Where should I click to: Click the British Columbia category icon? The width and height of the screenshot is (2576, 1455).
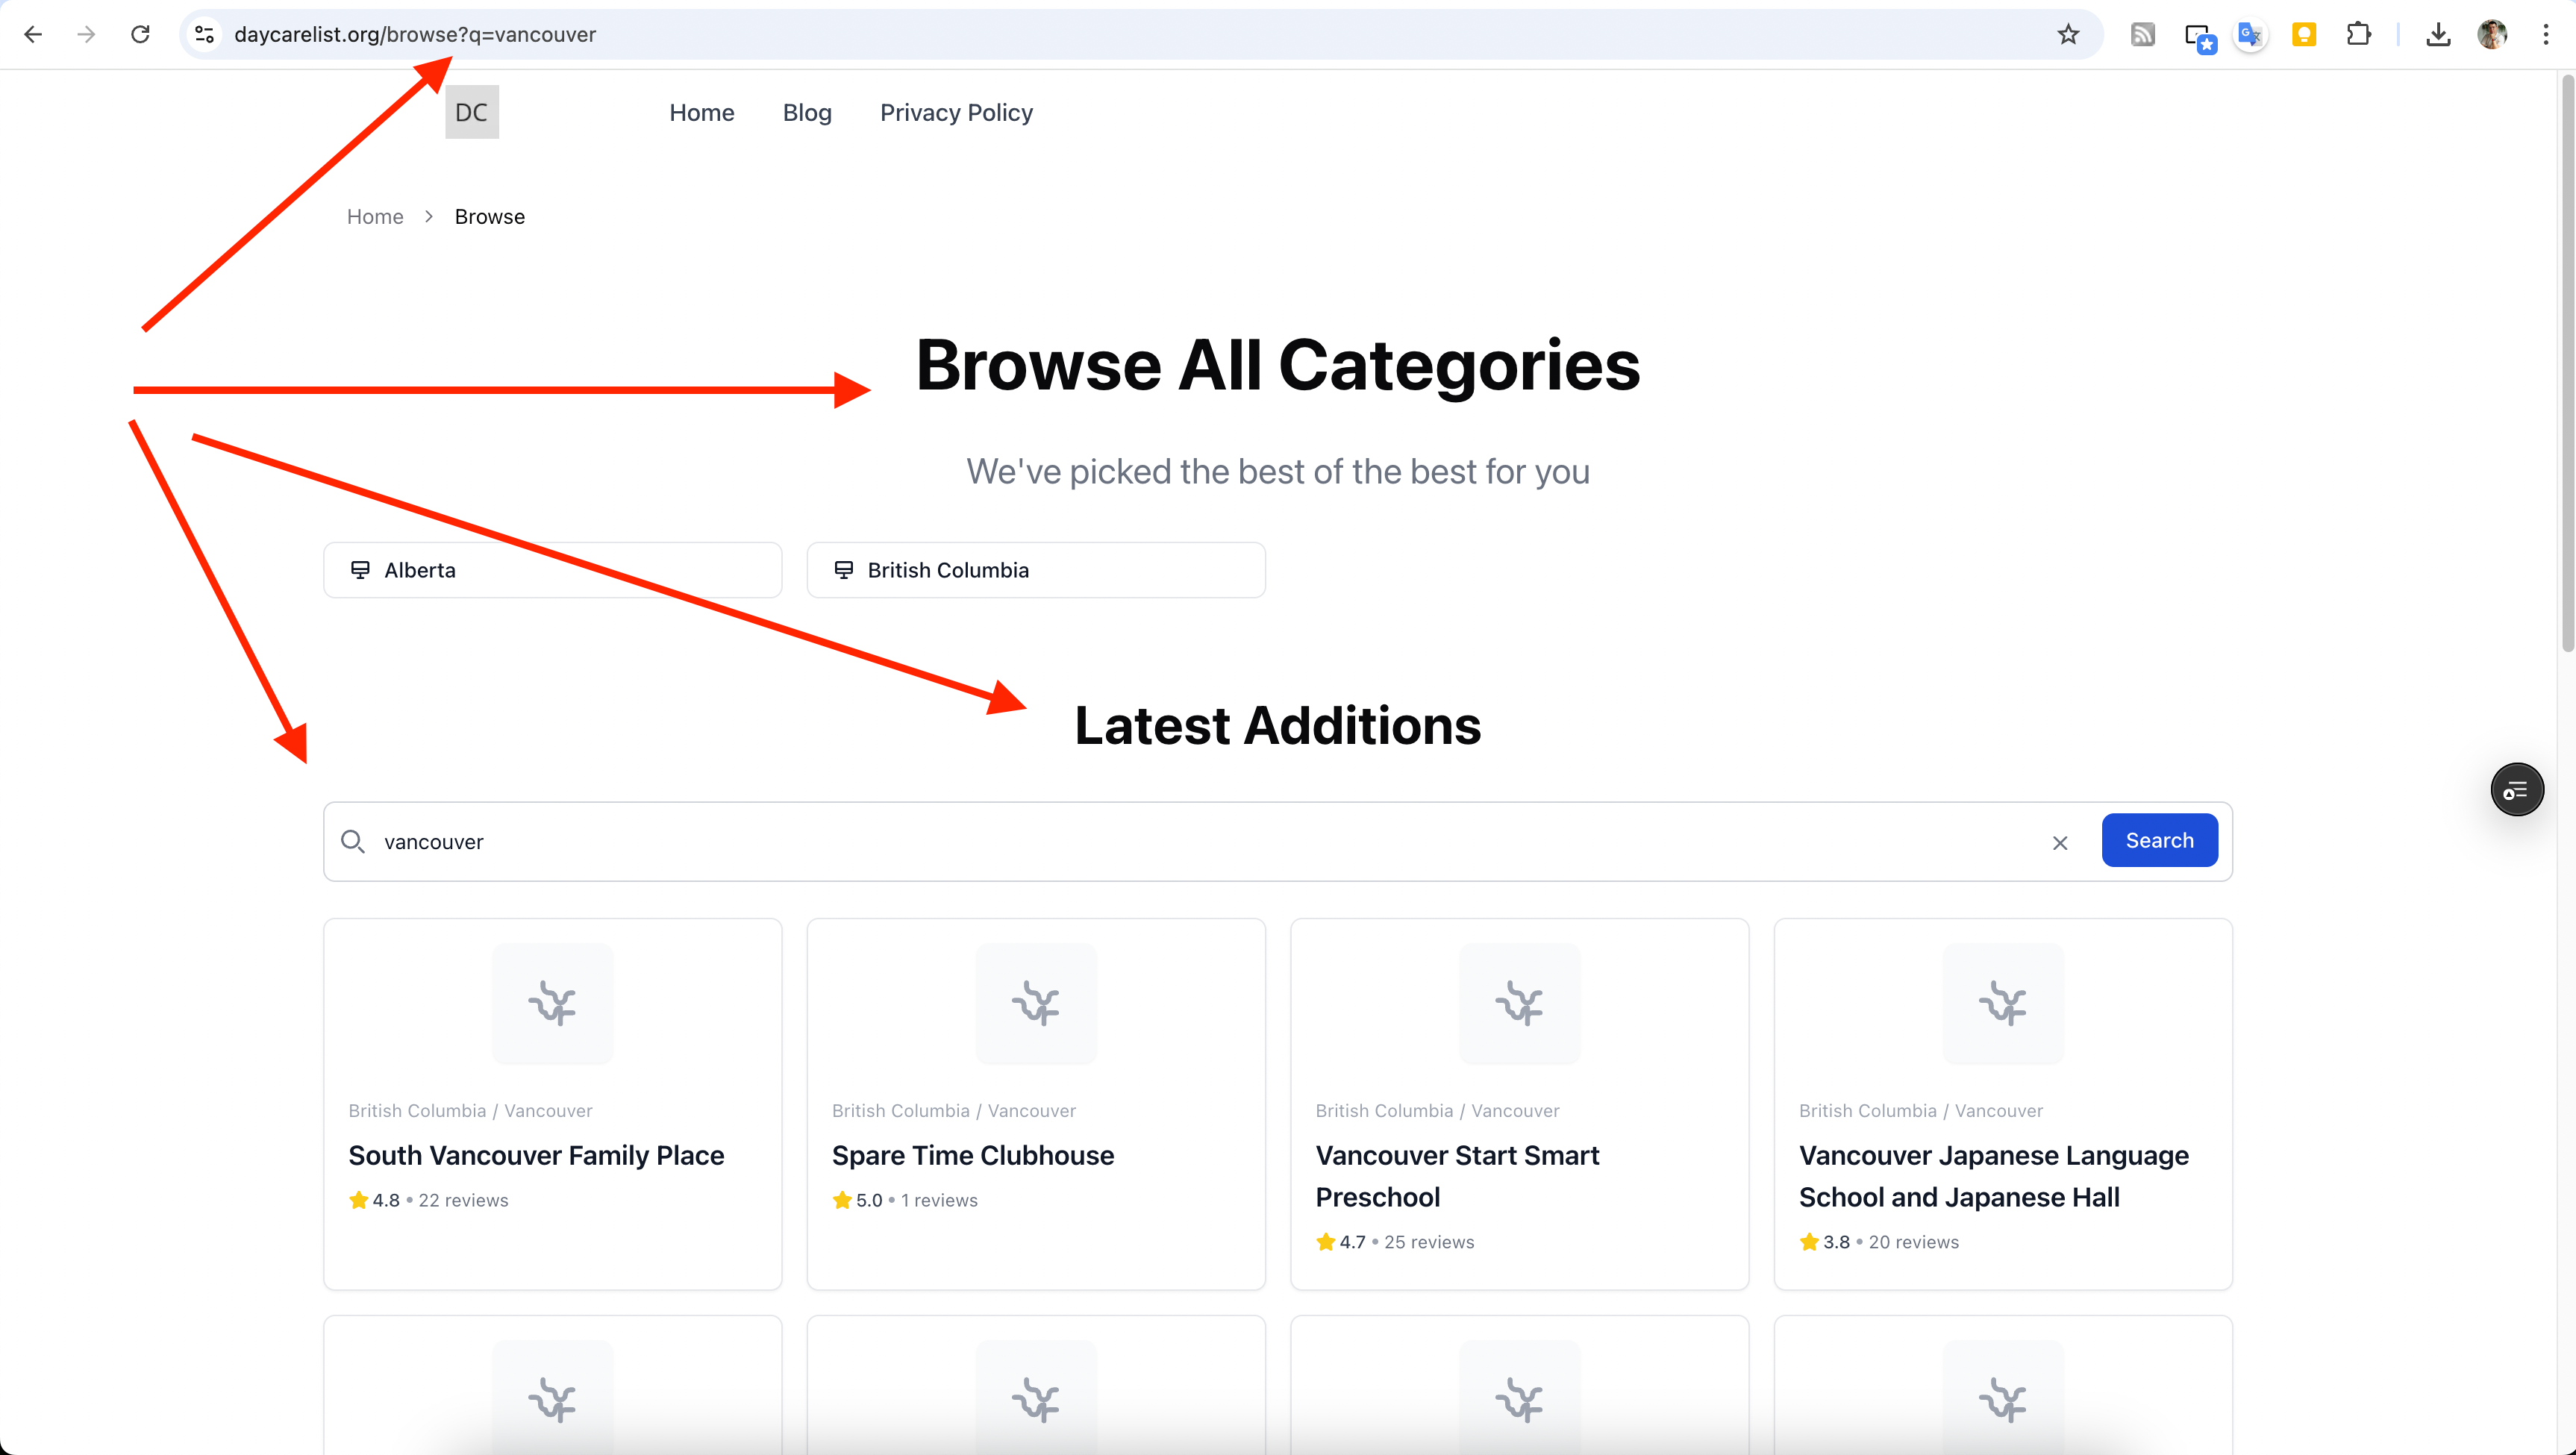tap(844, 570)
